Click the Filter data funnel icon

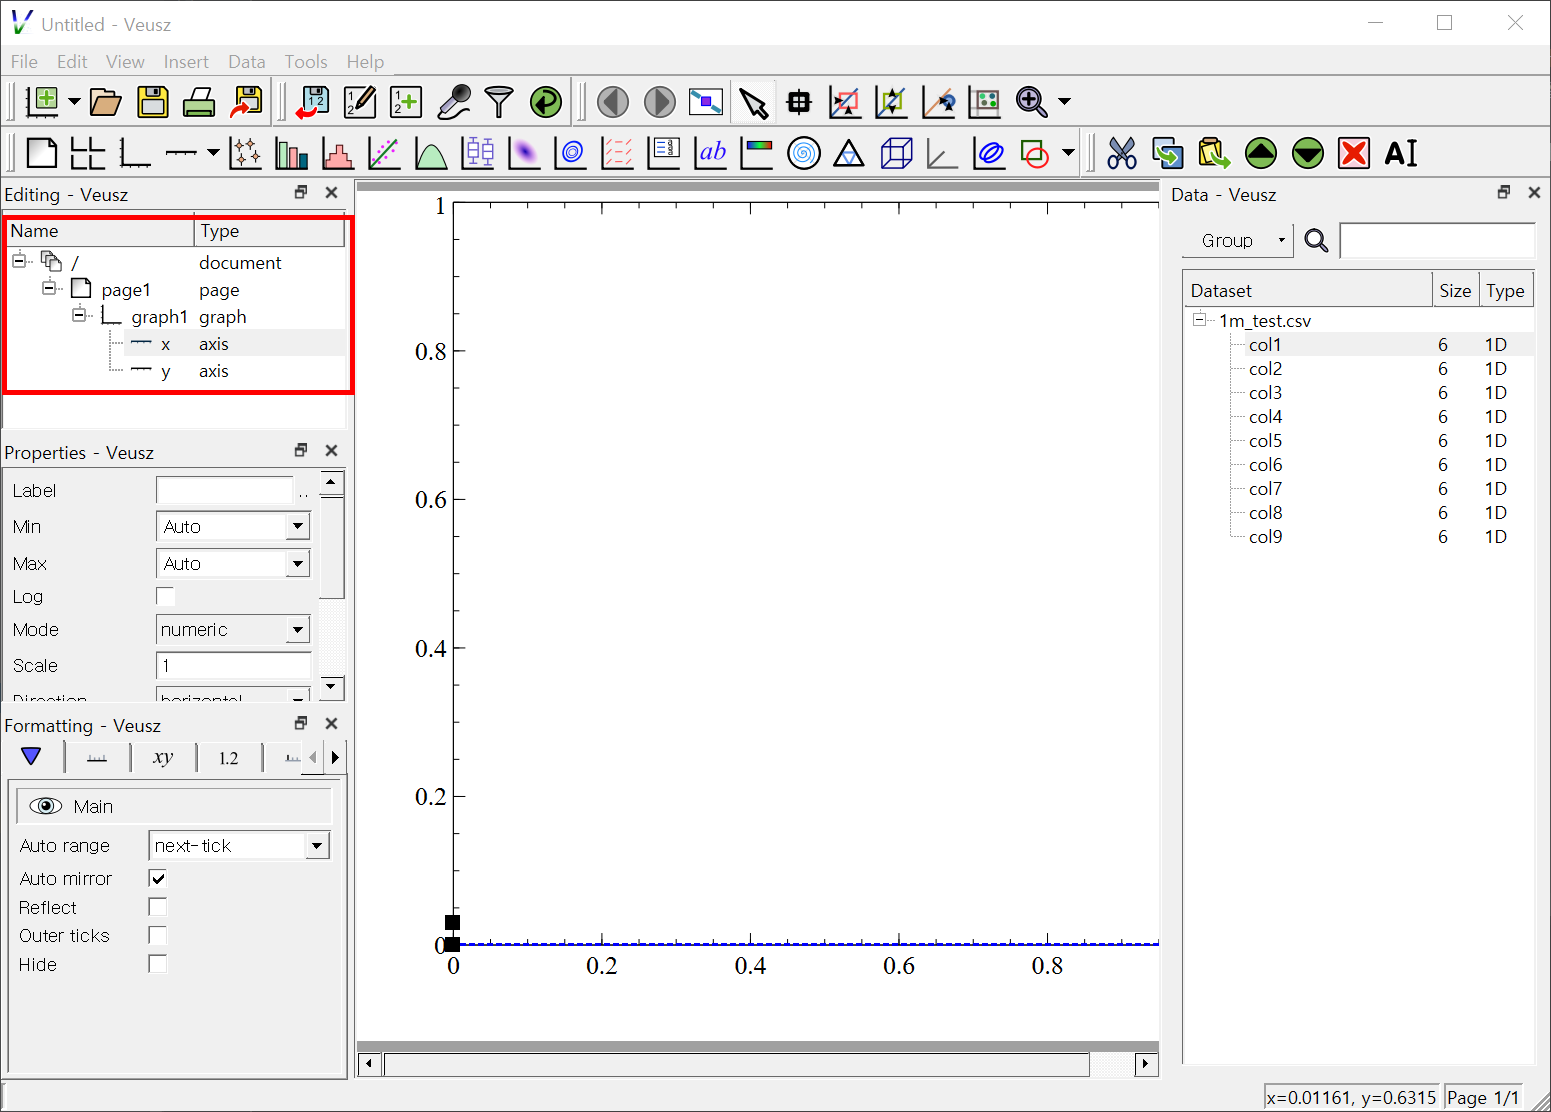499,101
